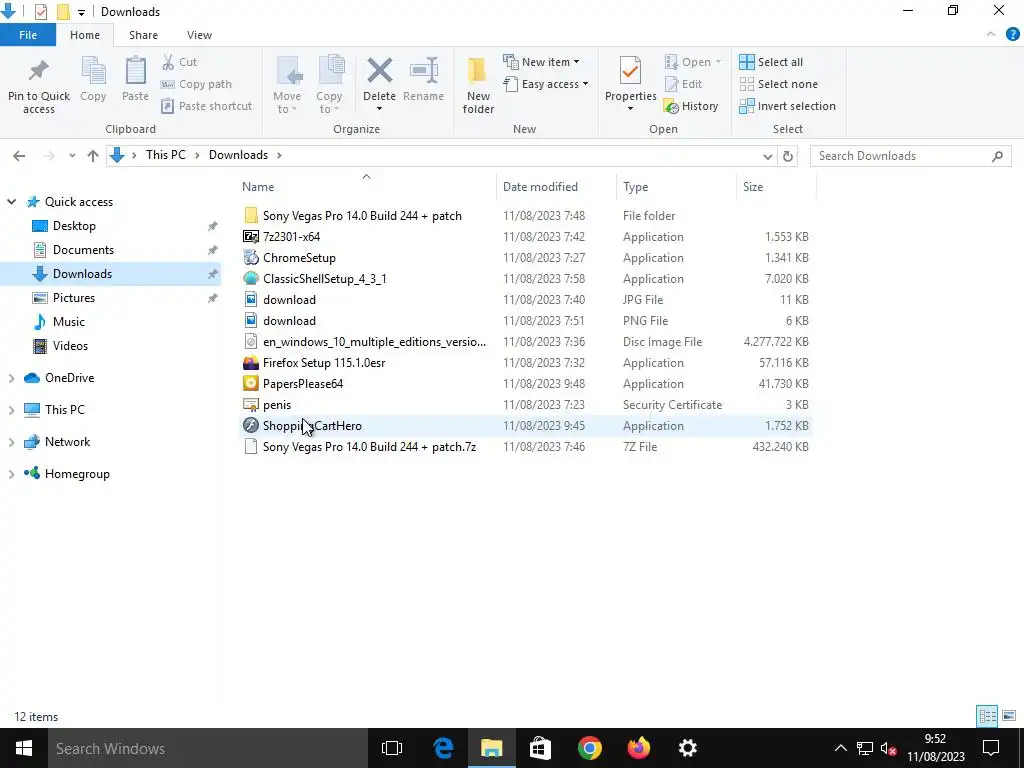Navigate back with left arrow
Viewport: 1024px width, 768px height.
[19, 155]
